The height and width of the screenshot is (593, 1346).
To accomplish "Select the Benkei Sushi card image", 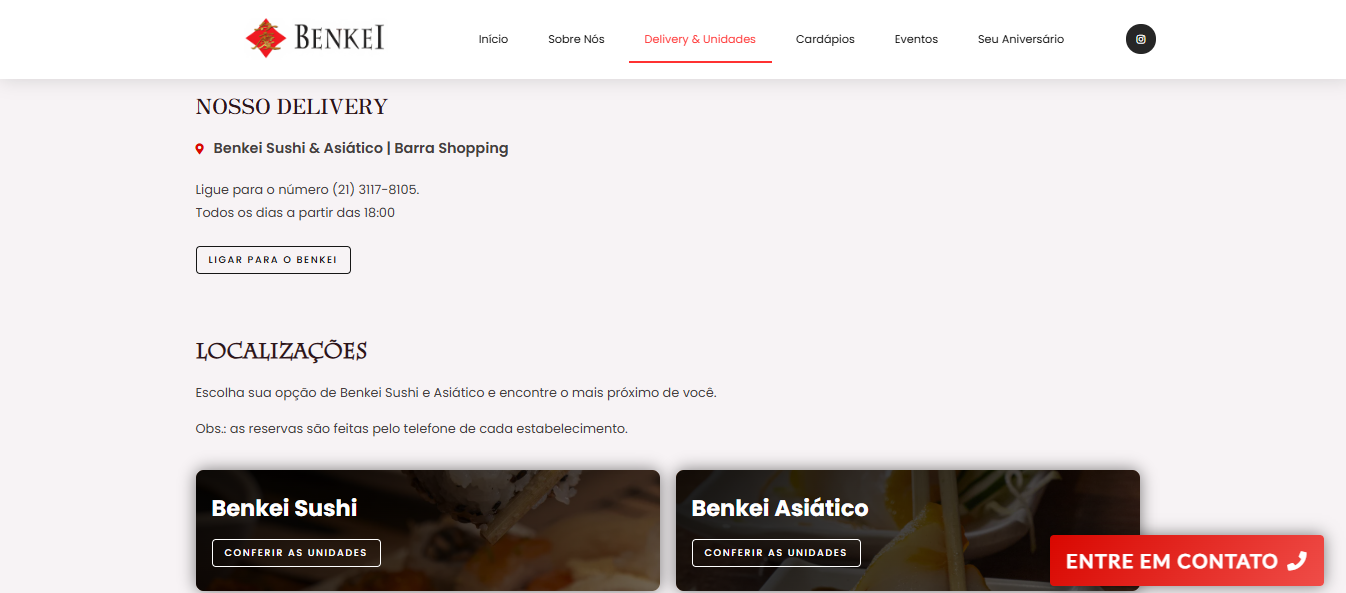I will tap(428, 530).
